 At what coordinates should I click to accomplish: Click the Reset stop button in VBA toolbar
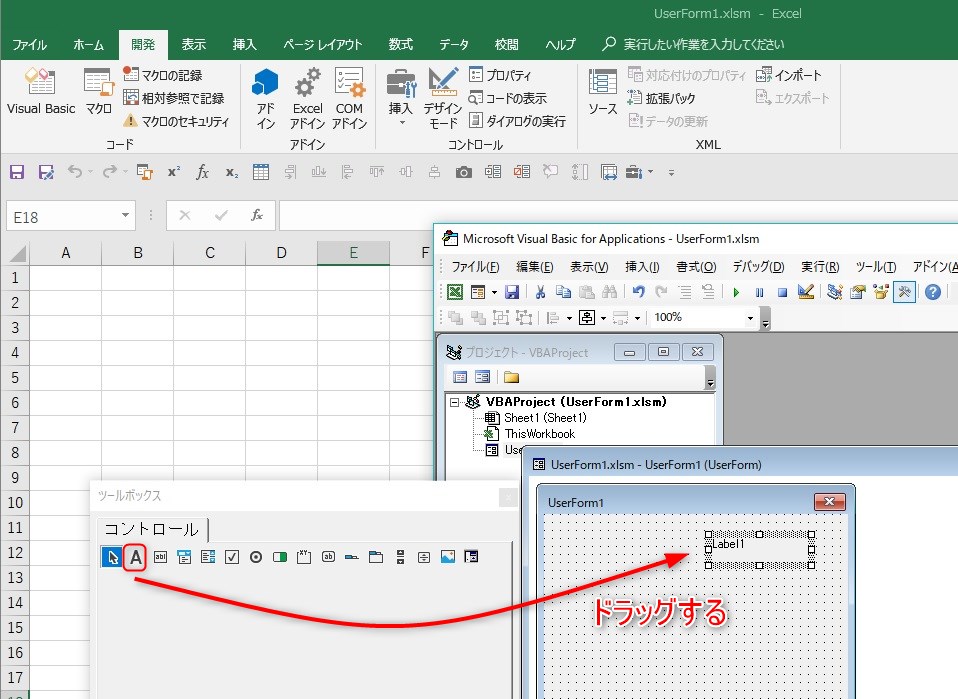[x=783, y=293]
